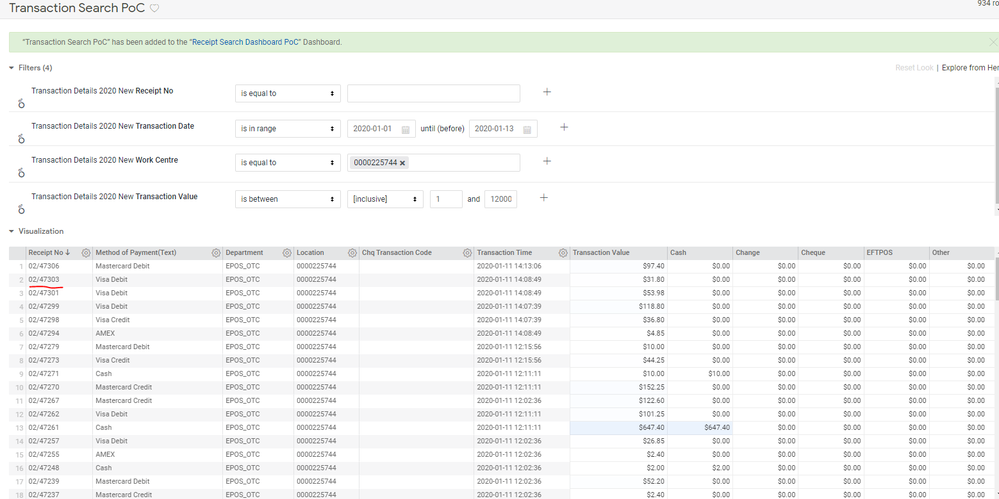Click the AMEX payment cell for receipt 02/47294
Screen dimensions: 999x499
tap(158, 334)
